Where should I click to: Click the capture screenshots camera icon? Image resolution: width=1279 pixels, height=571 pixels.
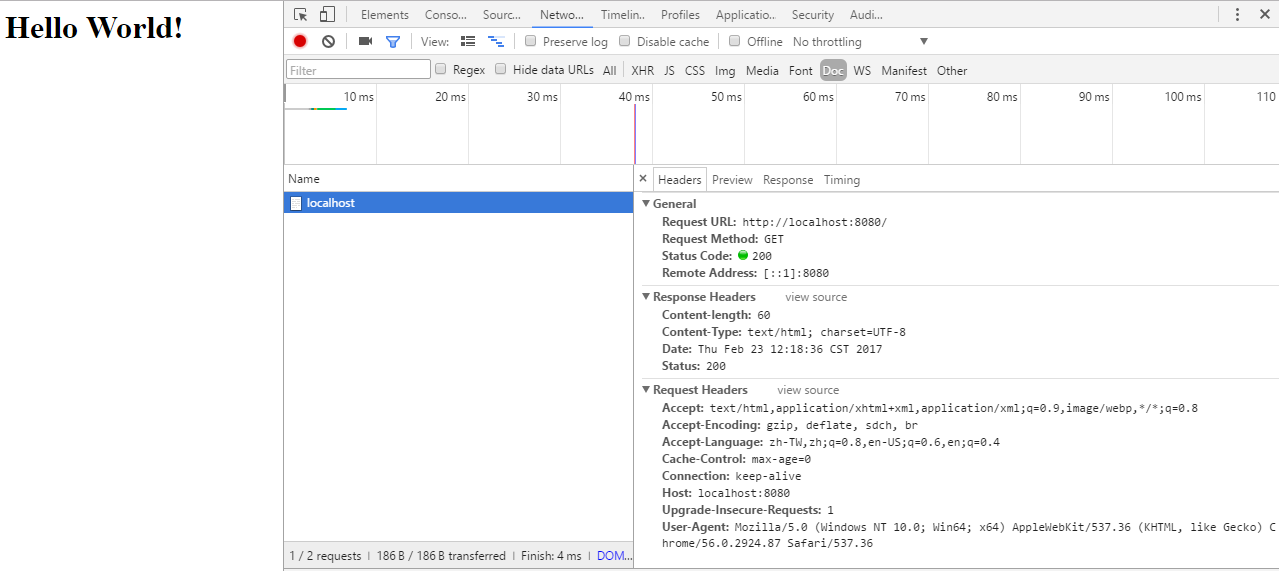tap(365, 42)
